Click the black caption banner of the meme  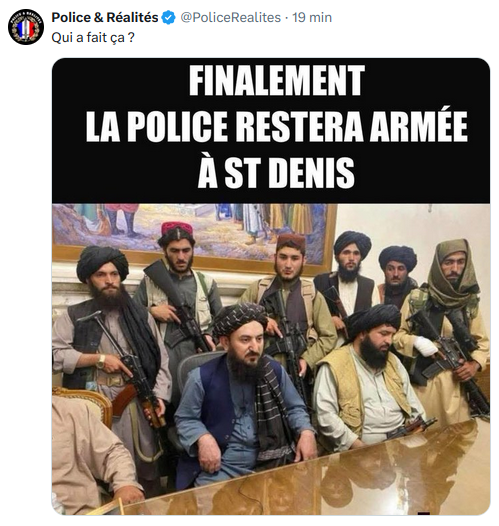[271, 131]
